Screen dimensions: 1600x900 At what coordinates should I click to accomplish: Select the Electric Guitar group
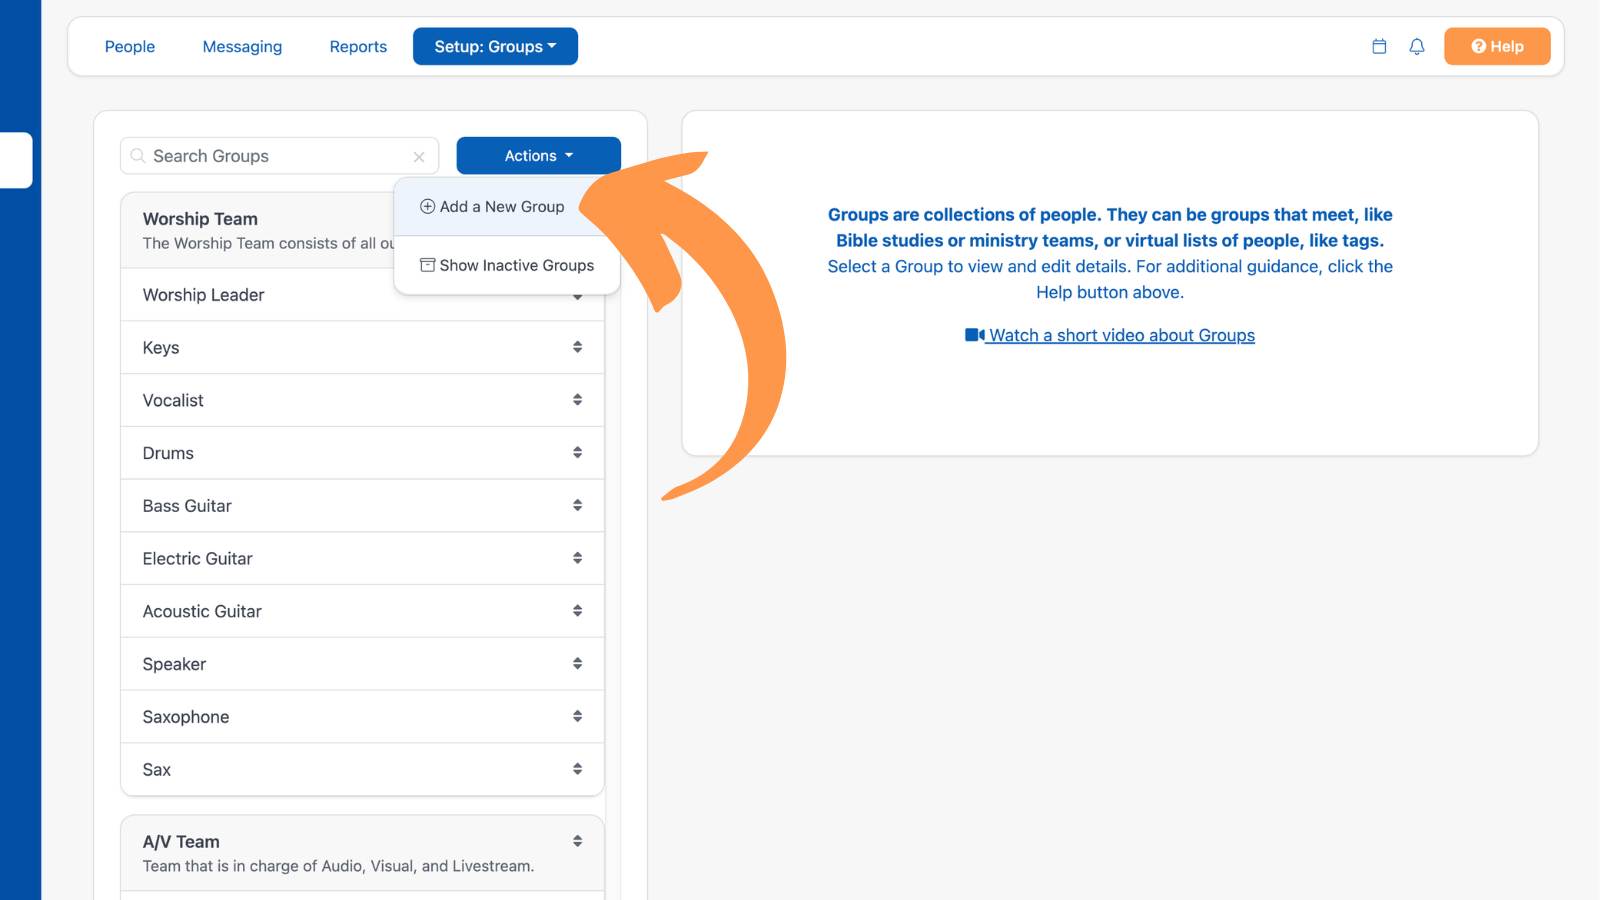[x=362, y=558]
